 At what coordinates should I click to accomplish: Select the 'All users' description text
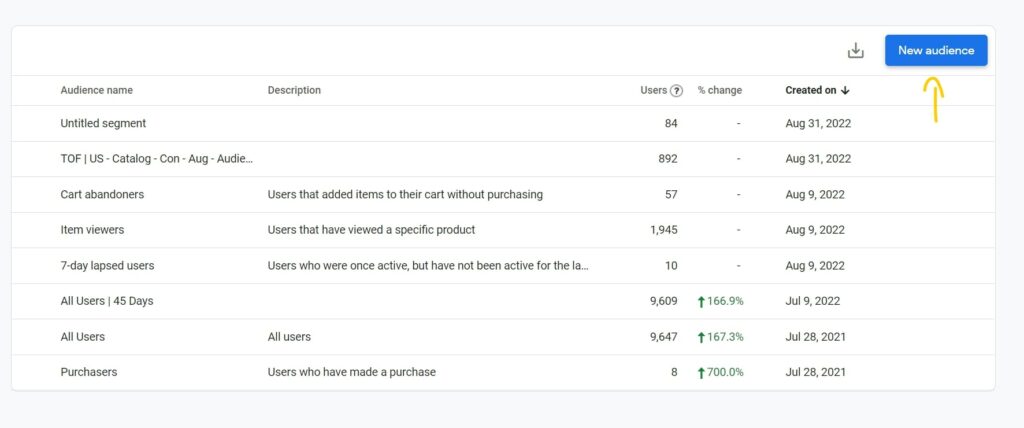[289, 337]
